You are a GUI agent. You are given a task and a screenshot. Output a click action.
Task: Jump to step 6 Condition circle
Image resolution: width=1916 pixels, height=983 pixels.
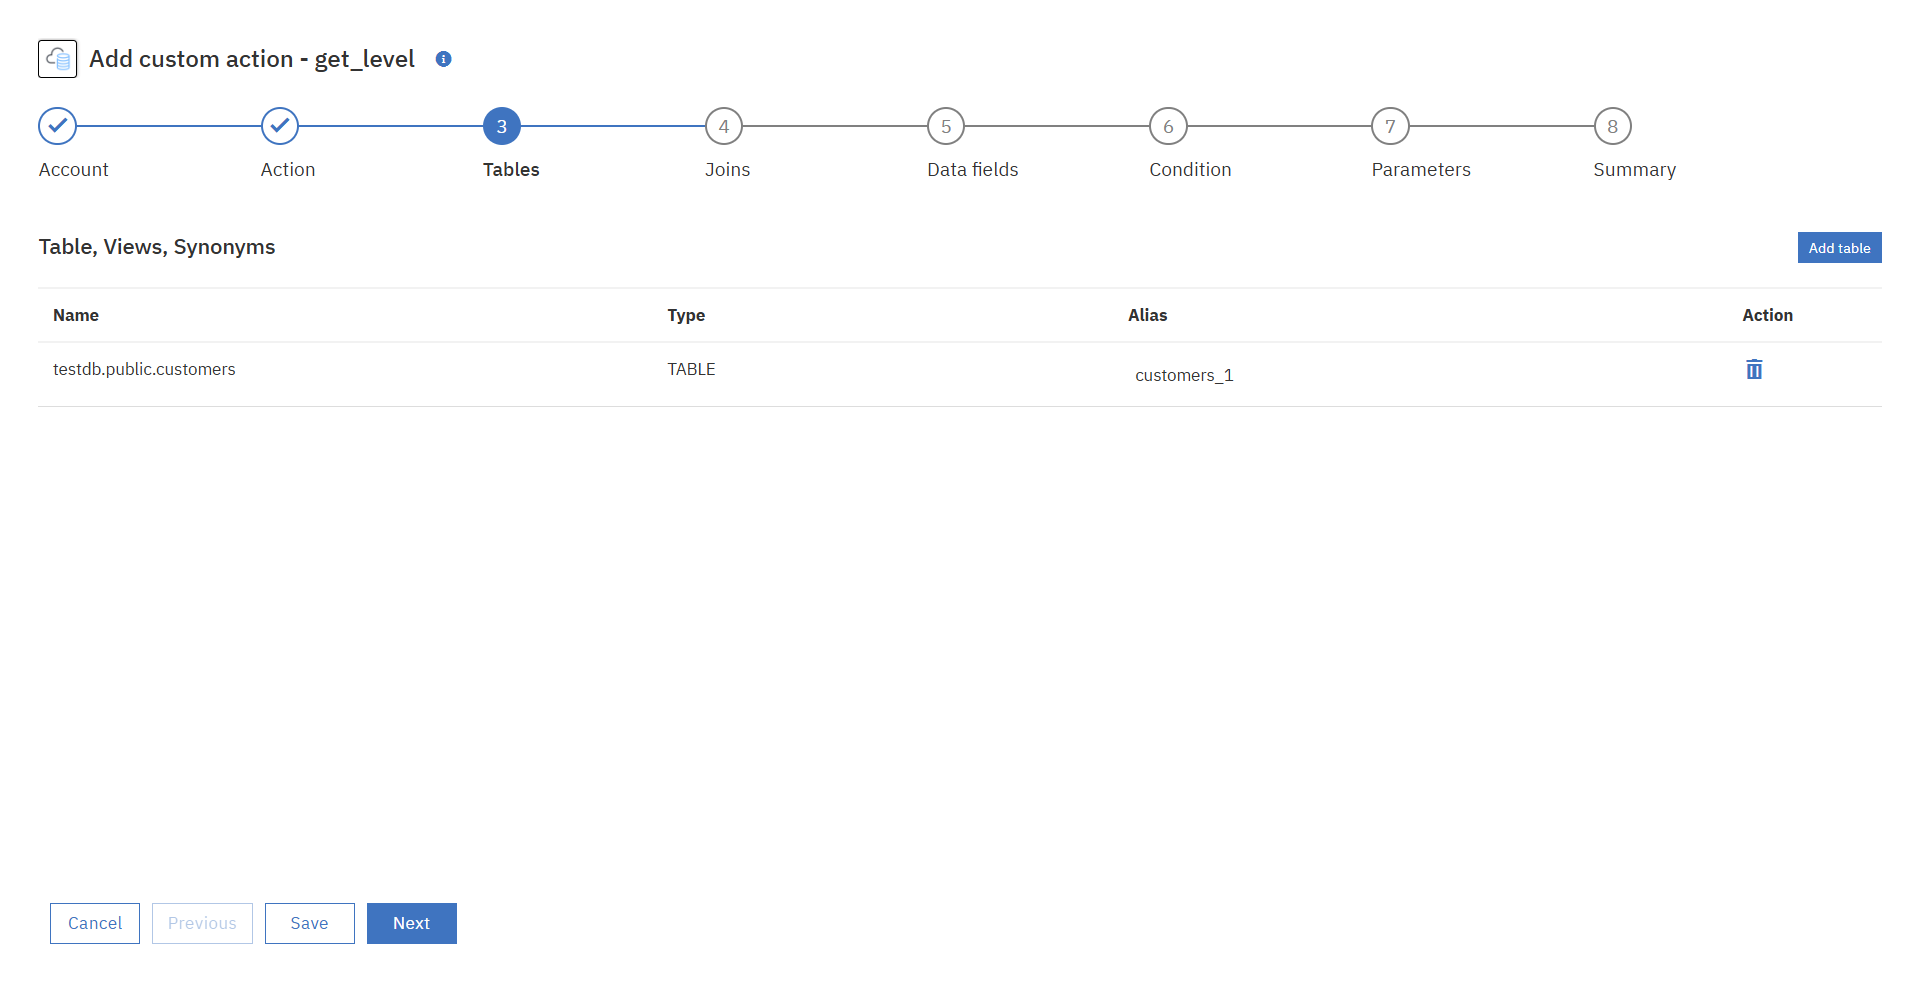(x=1168, y=126)
